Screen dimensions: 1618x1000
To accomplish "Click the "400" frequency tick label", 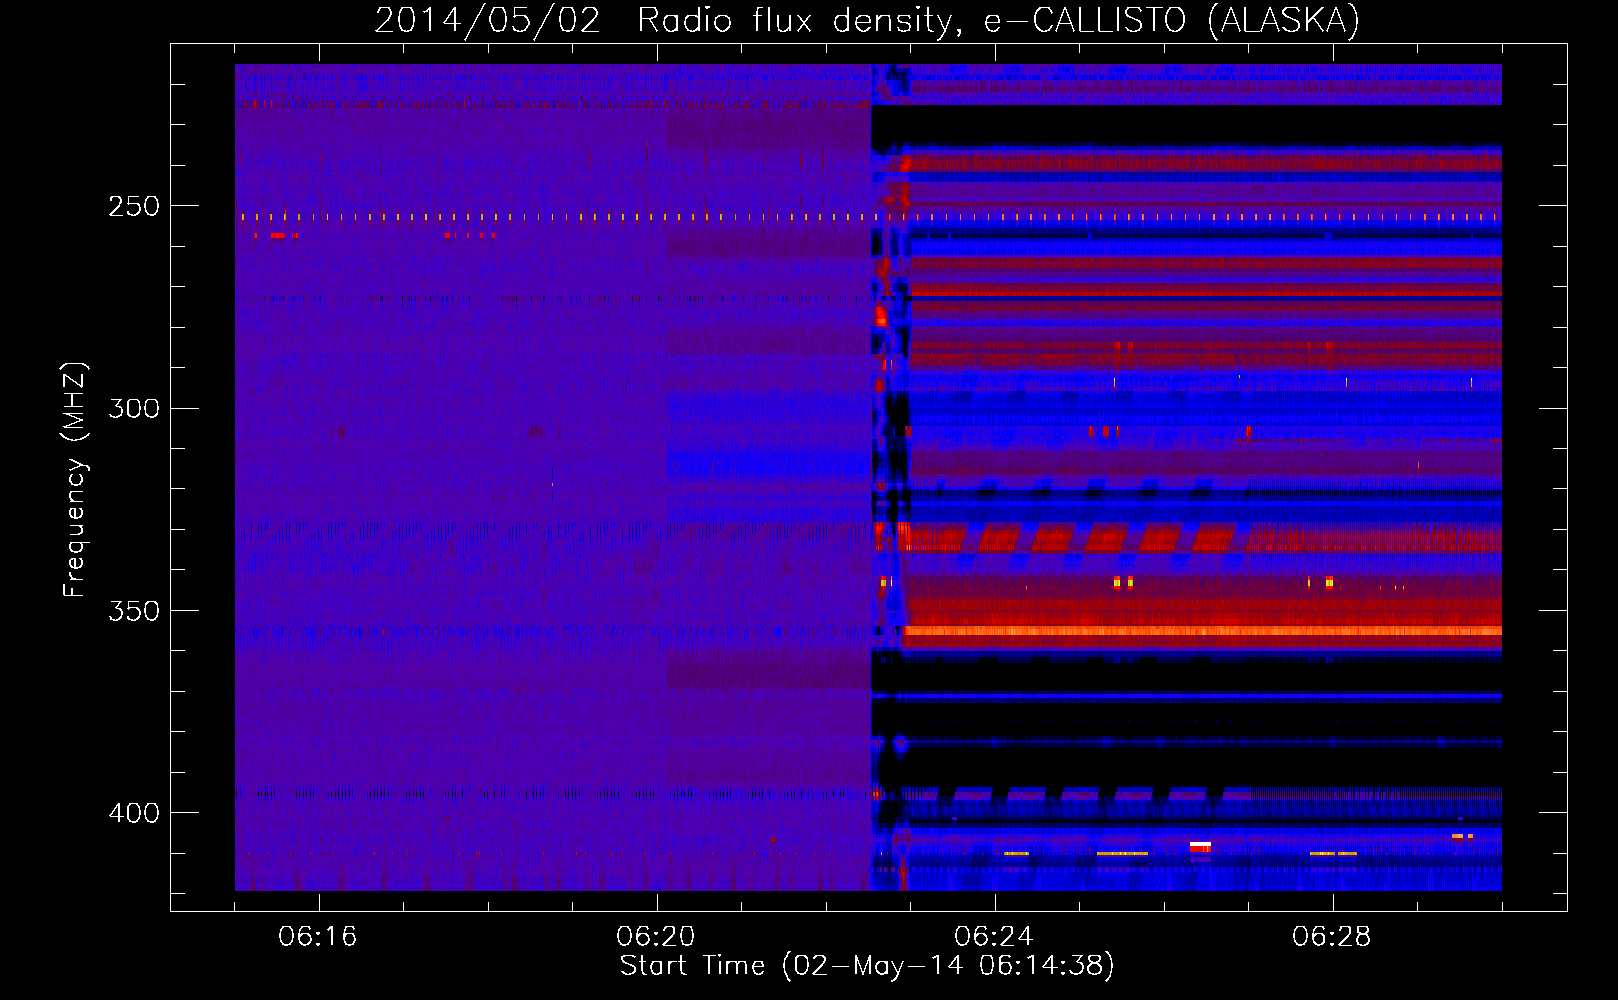I will (134, 813).
